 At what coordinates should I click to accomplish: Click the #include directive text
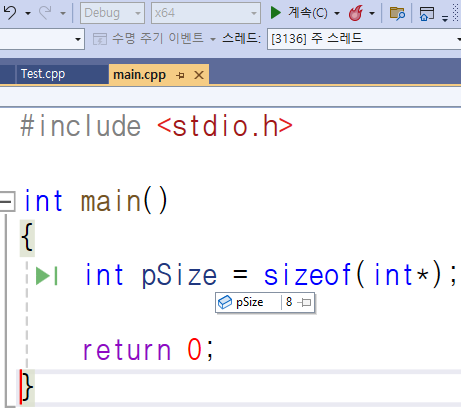click(80, 126)
